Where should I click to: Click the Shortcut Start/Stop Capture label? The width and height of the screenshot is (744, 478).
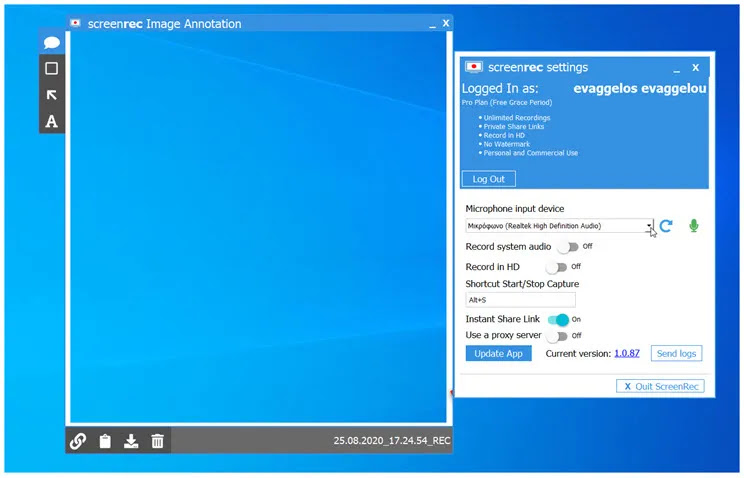pos(522,284)
